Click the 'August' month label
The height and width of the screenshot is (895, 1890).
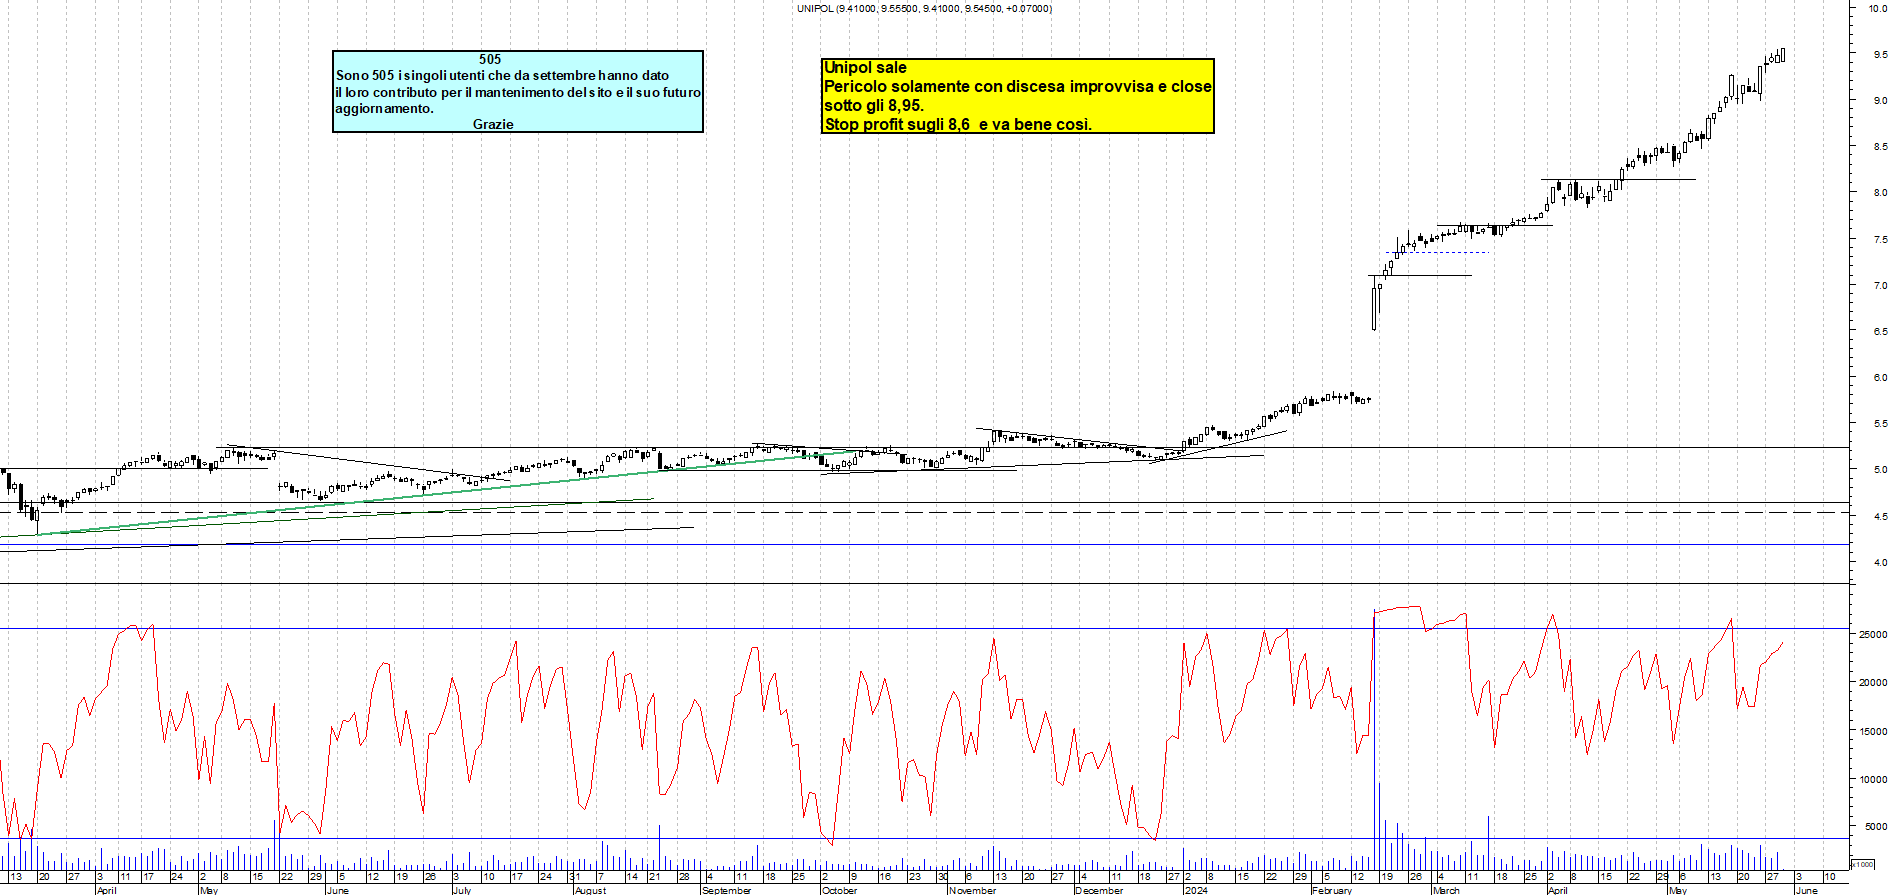pyautogui.click(x=591, y=890)
